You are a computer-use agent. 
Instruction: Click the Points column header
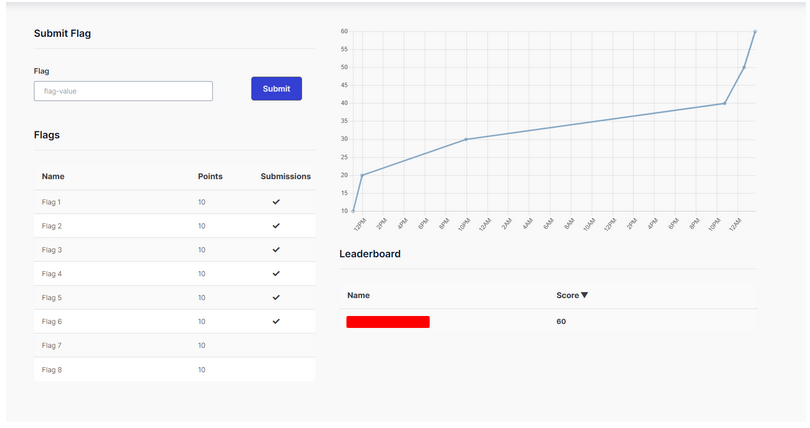[x=210, y=176]
